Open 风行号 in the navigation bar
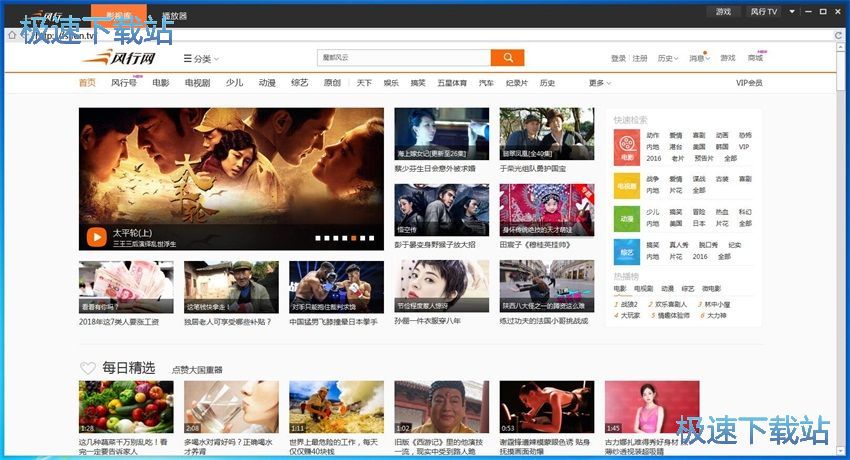Image resolution: width=850 pixels, height=460 pixels. pyautogui.click(x=124, y=83)
